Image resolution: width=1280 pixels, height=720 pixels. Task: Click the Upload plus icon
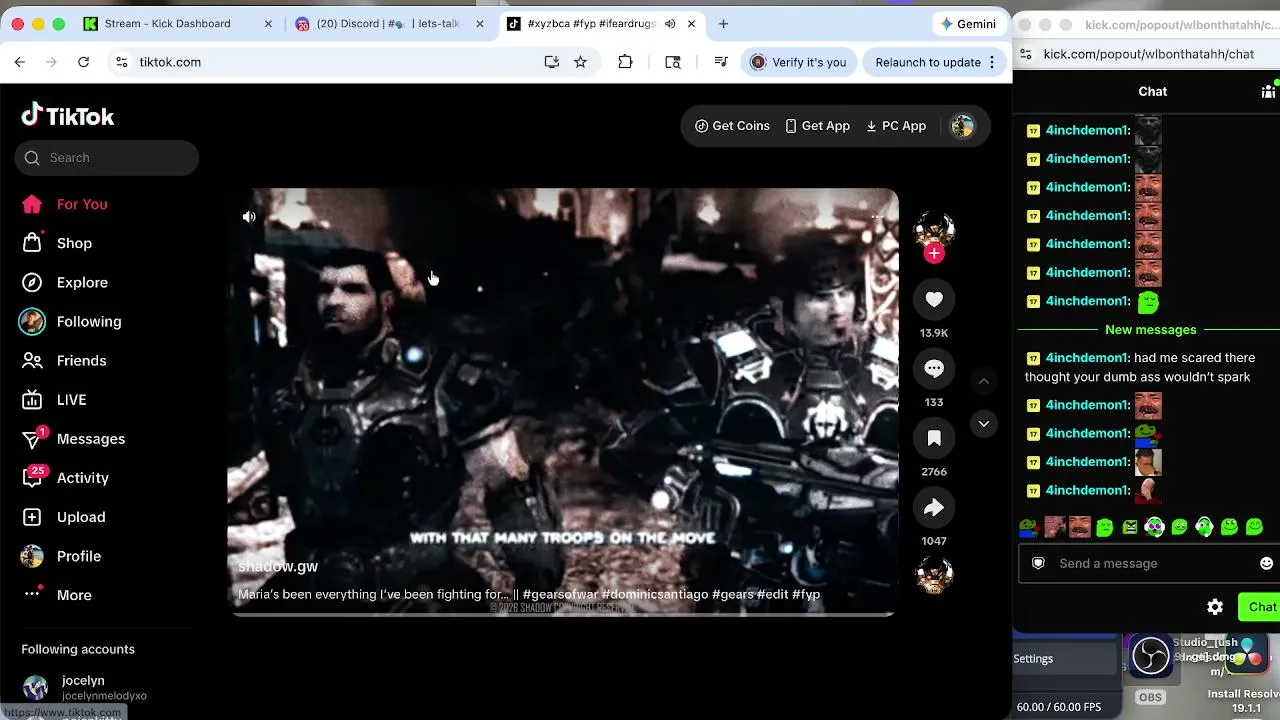point(32,517)
